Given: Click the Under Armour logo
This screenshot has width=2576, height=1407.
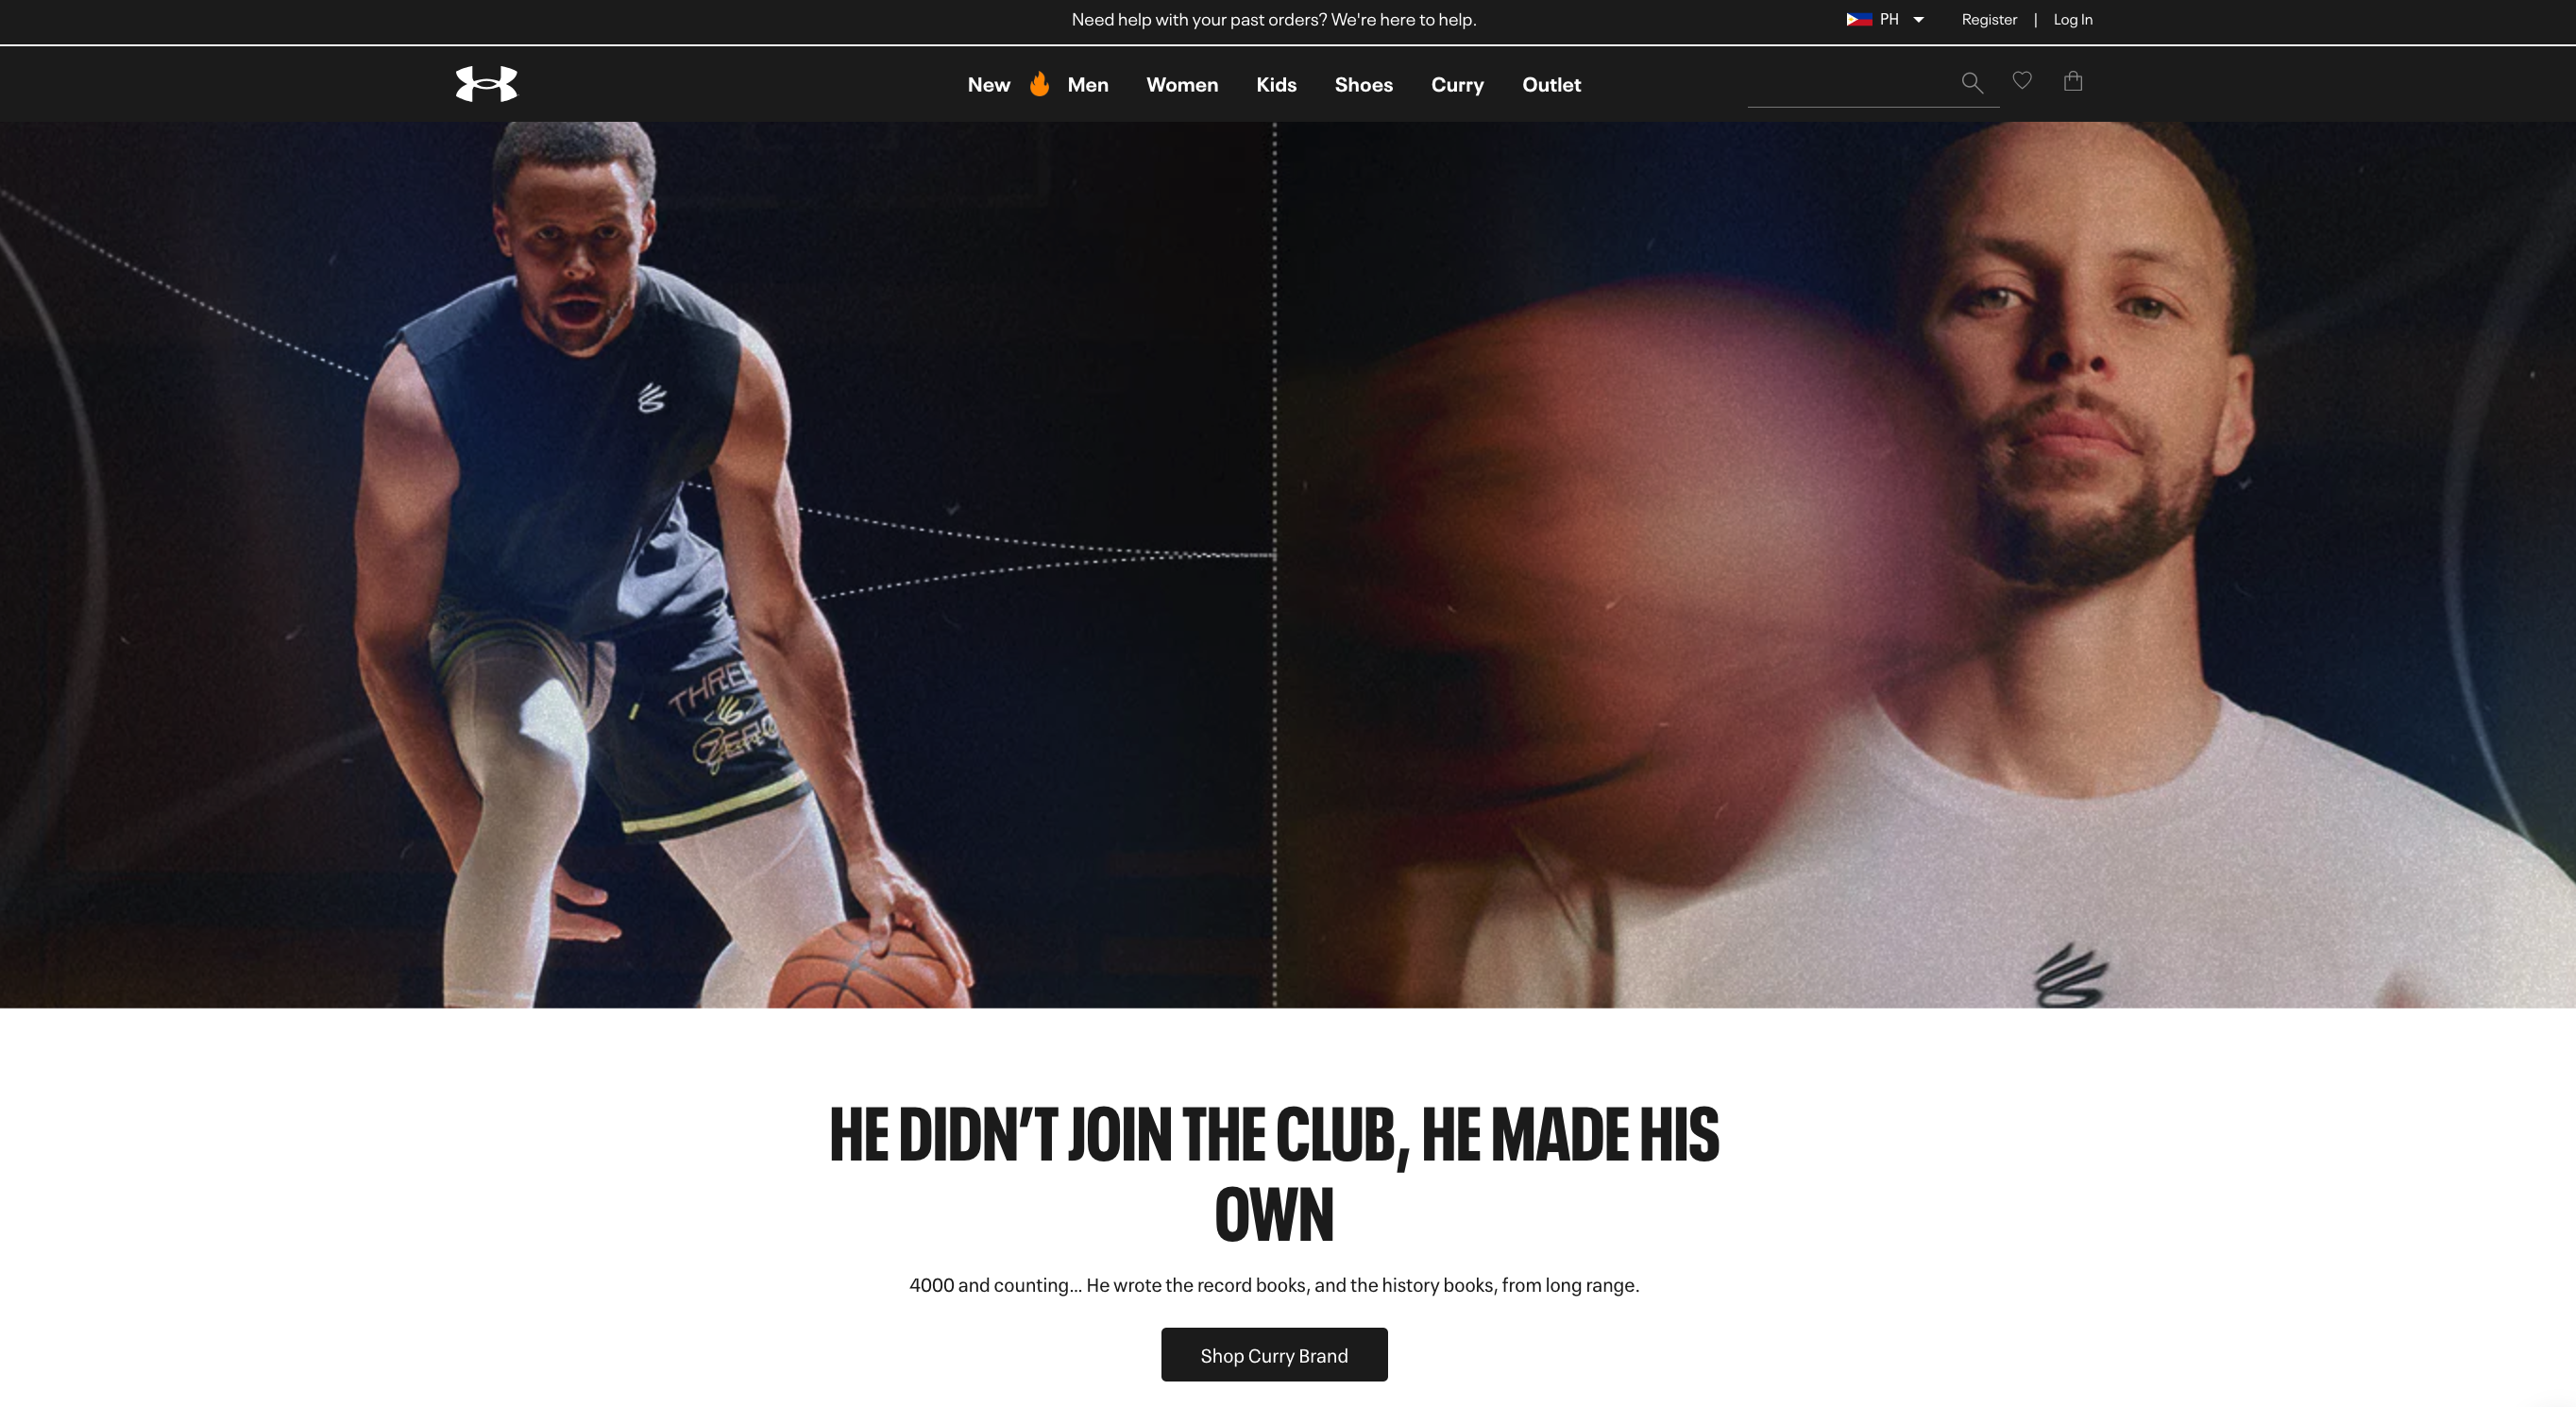Looking at the screenshot, I should click(x=486, y=84).
